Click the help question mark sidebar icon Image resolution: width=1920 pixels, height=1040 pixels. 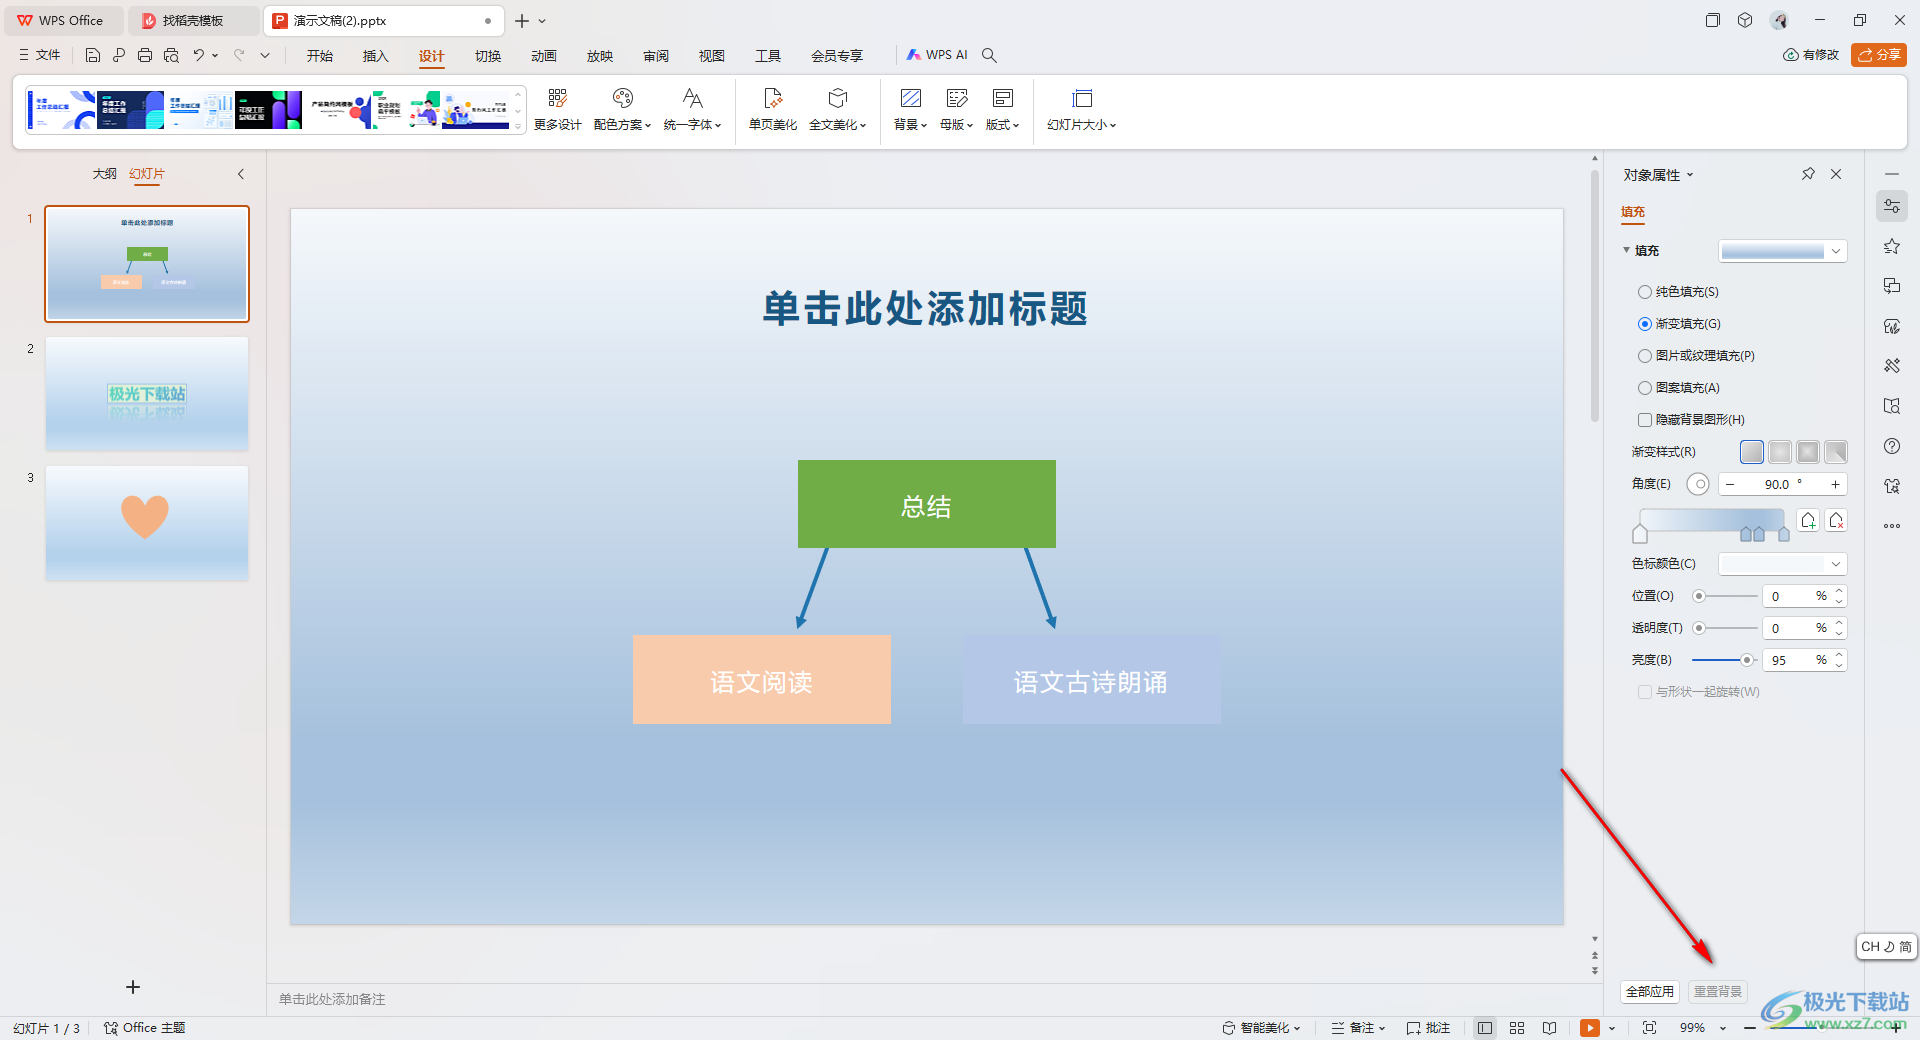[1892, 446]
